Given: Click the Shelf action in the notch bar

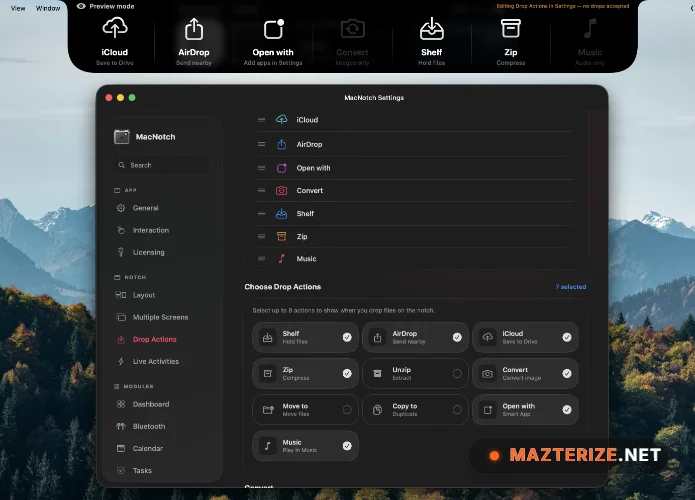Looking at the screenshot, I should (431, 42).
